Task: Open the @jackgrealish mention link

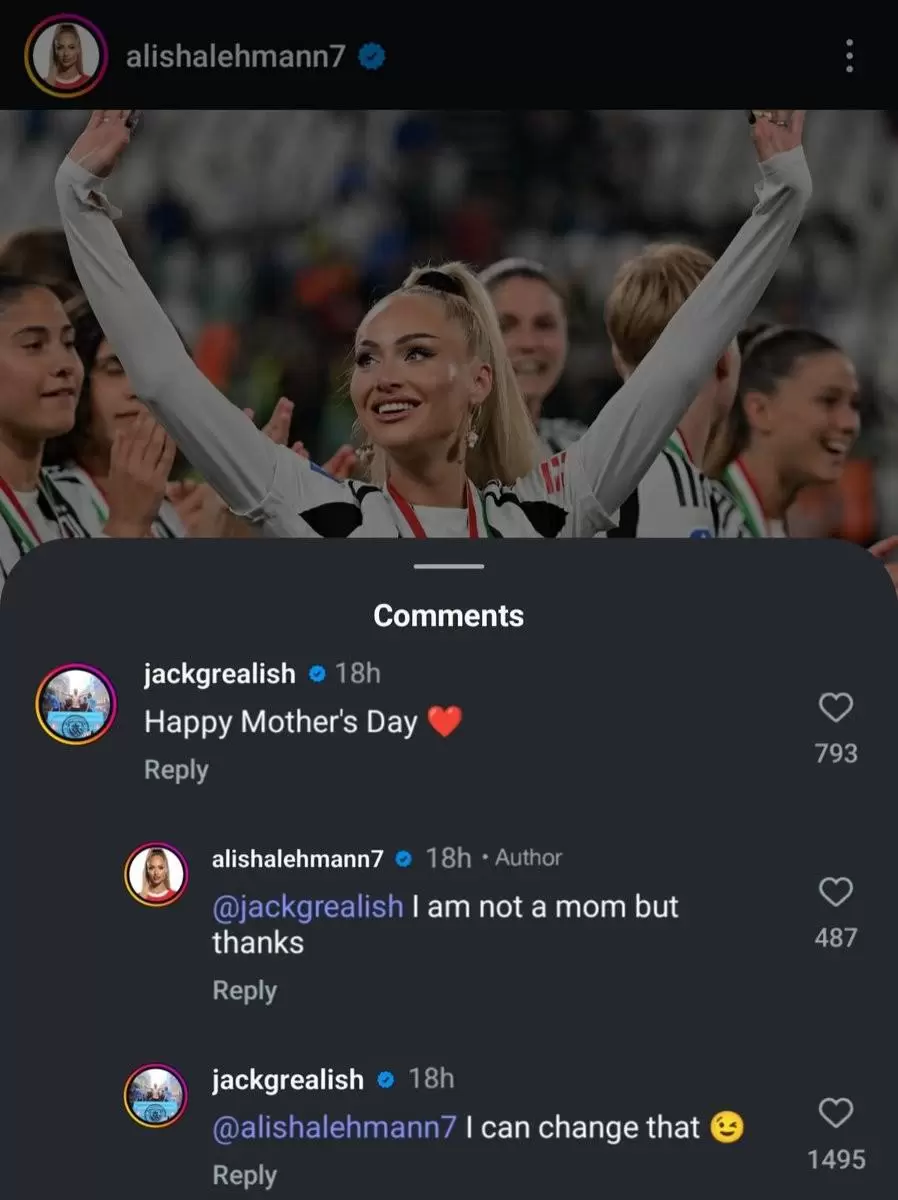Action: pos(308,907)
